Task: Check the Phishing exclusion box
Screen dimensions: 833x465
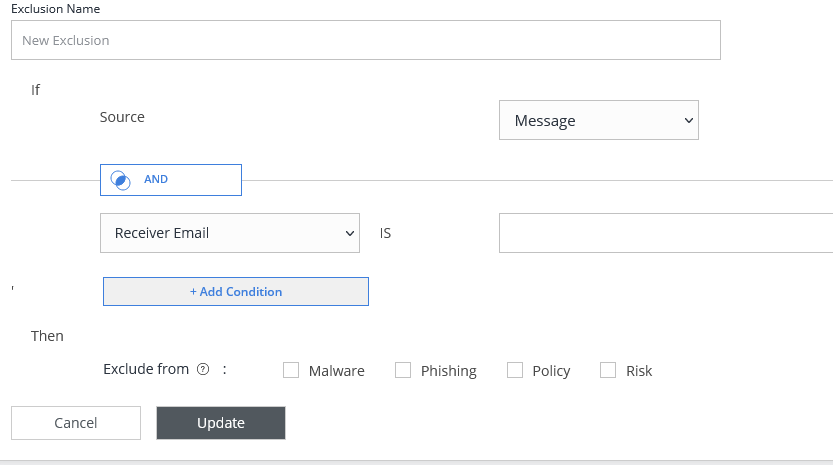Action: (403, 370)
